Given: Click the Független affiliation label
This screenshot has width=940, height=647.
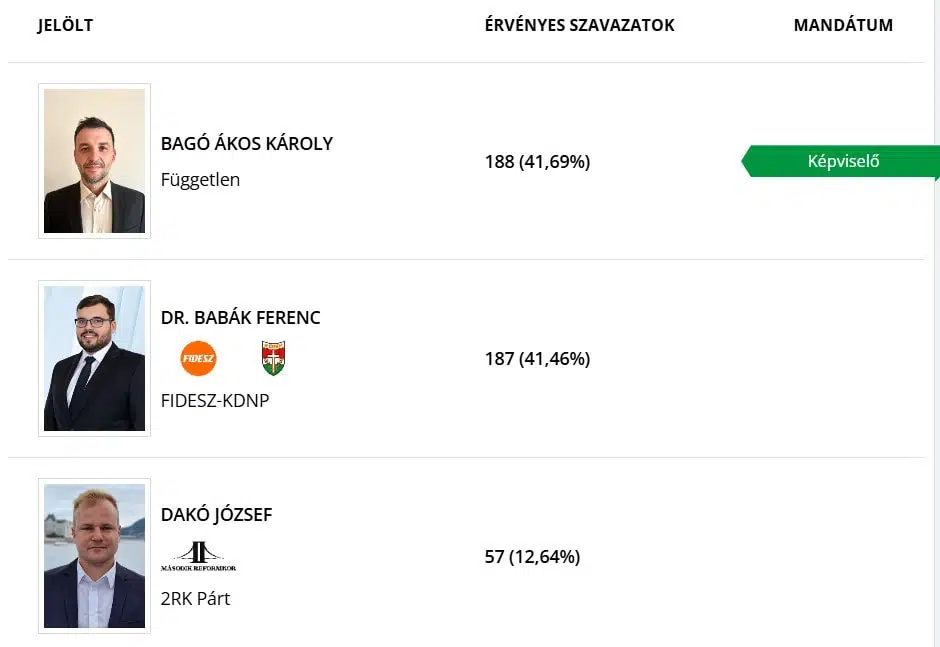Looking at the screenshot, I should [x=200, y=181].
